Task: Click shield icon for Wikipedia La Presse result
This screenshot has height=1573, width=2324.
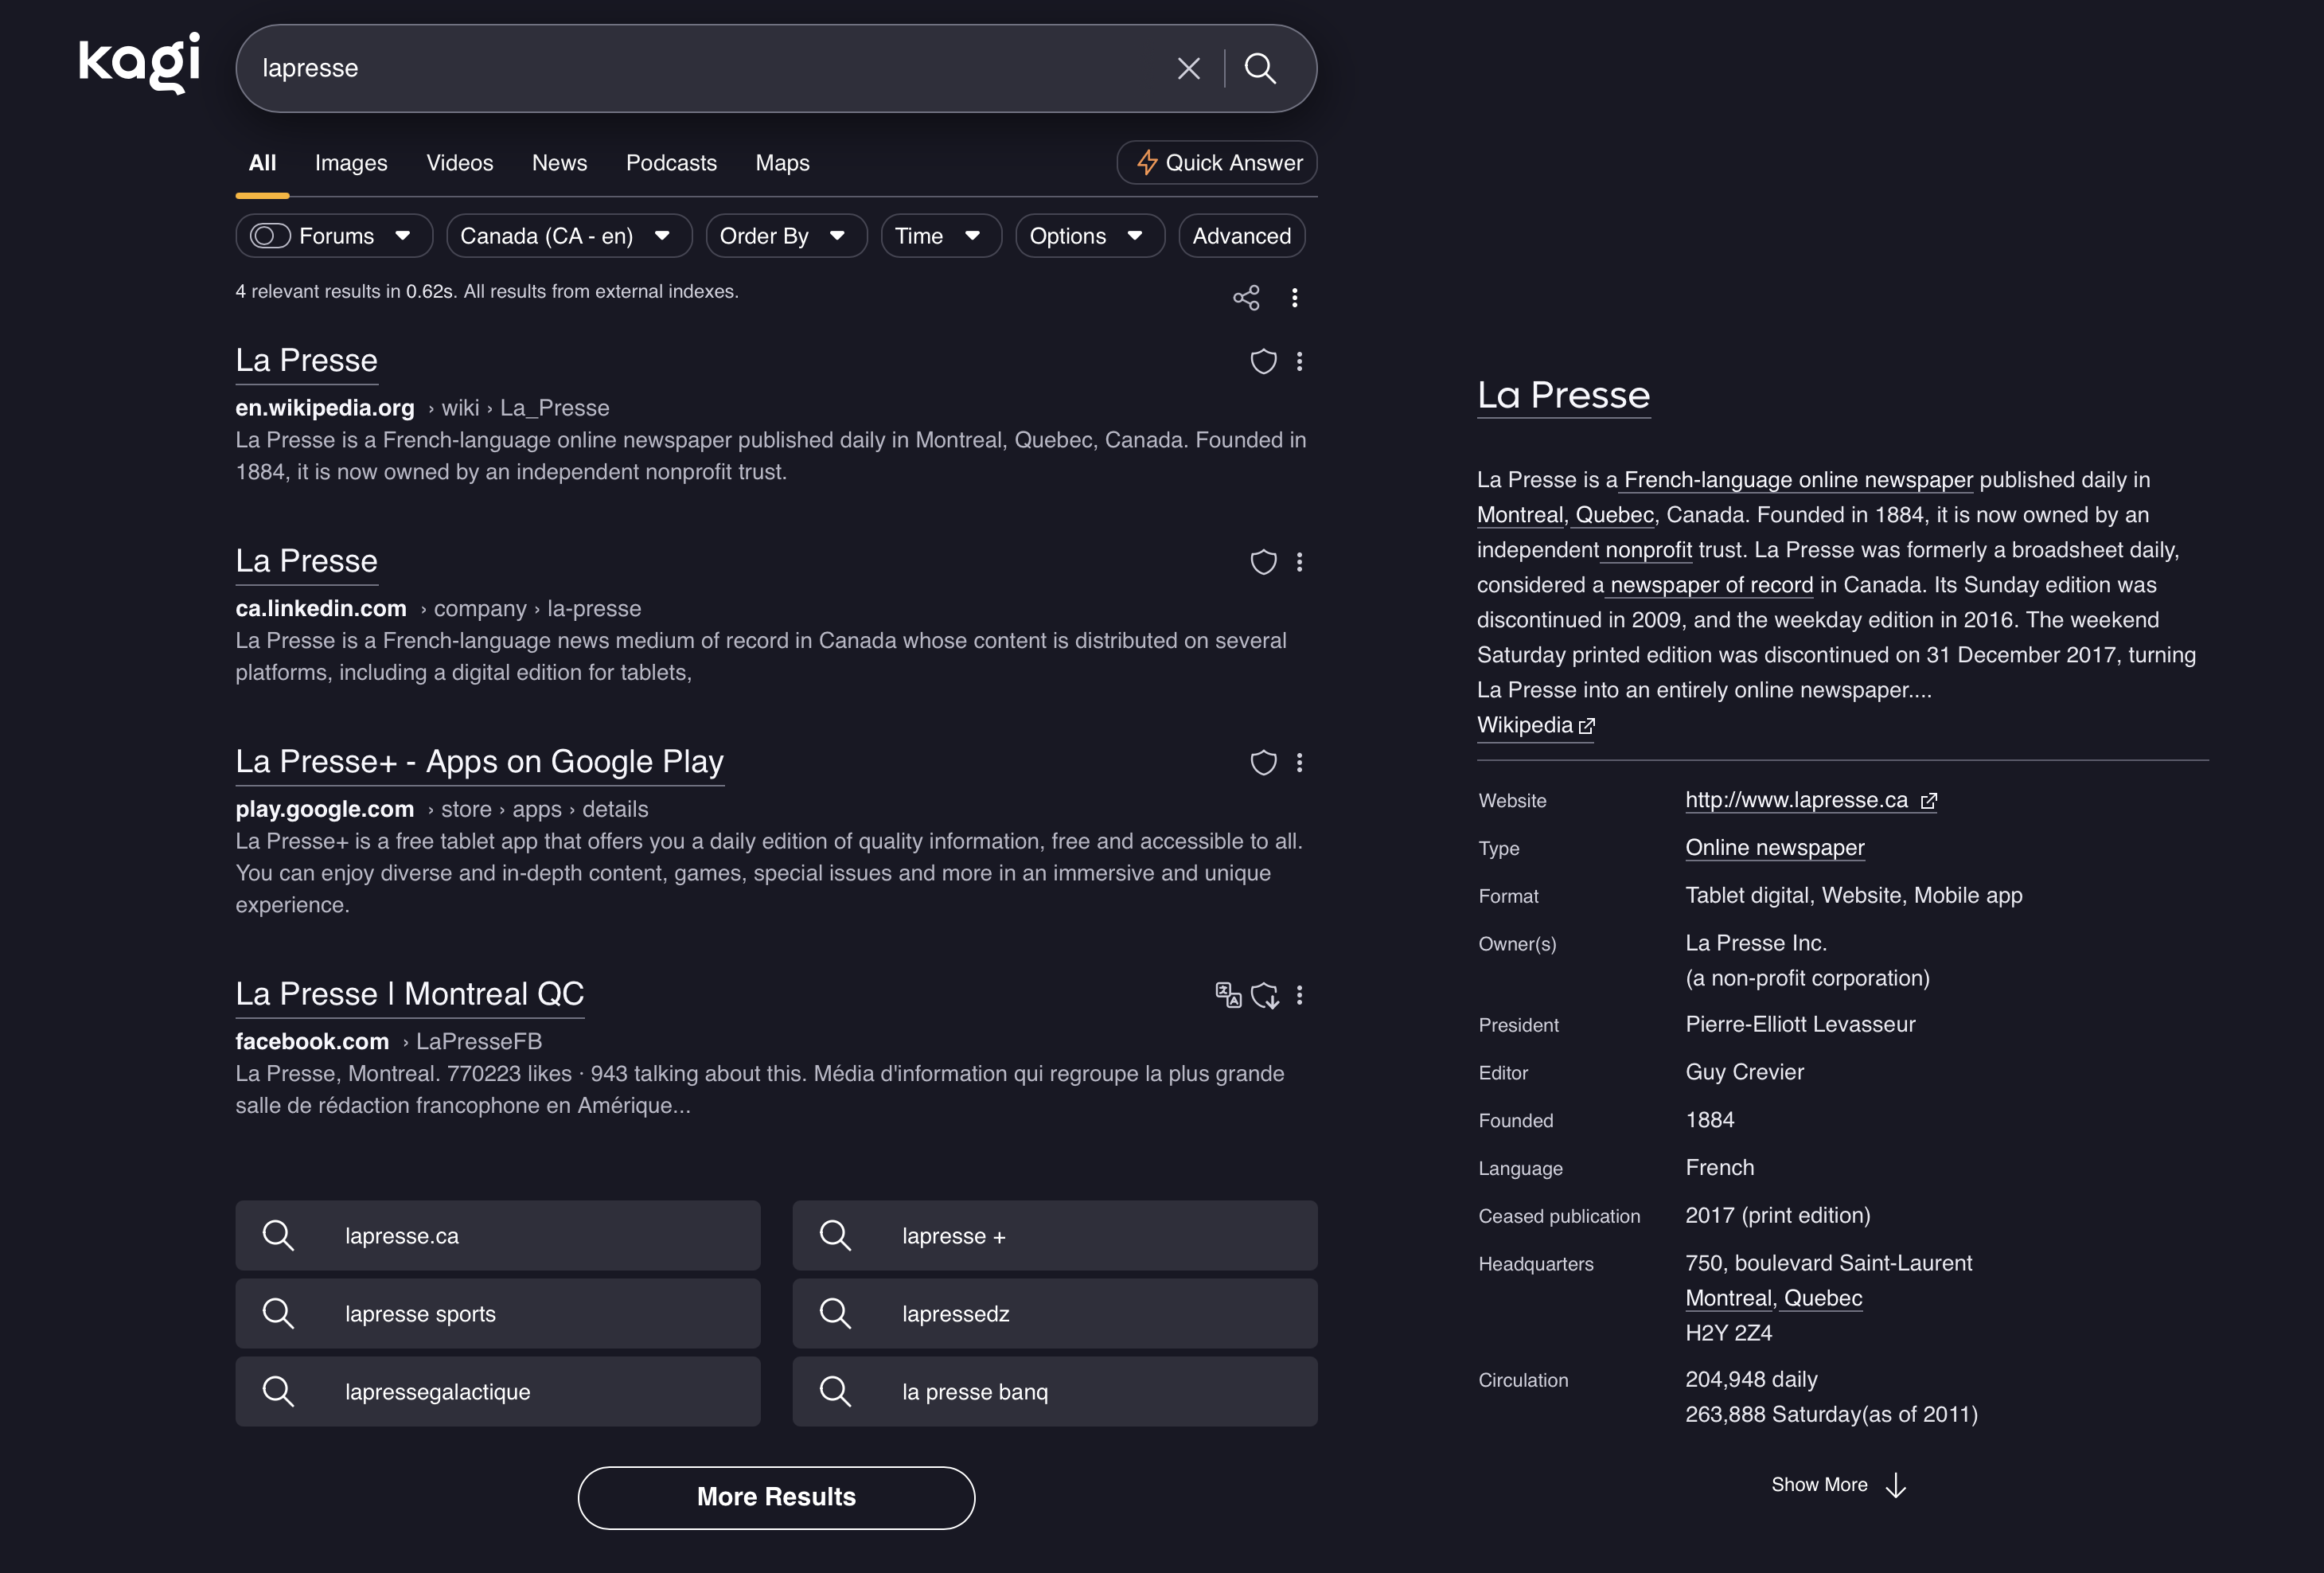Action: click(x=1264, y=361)
